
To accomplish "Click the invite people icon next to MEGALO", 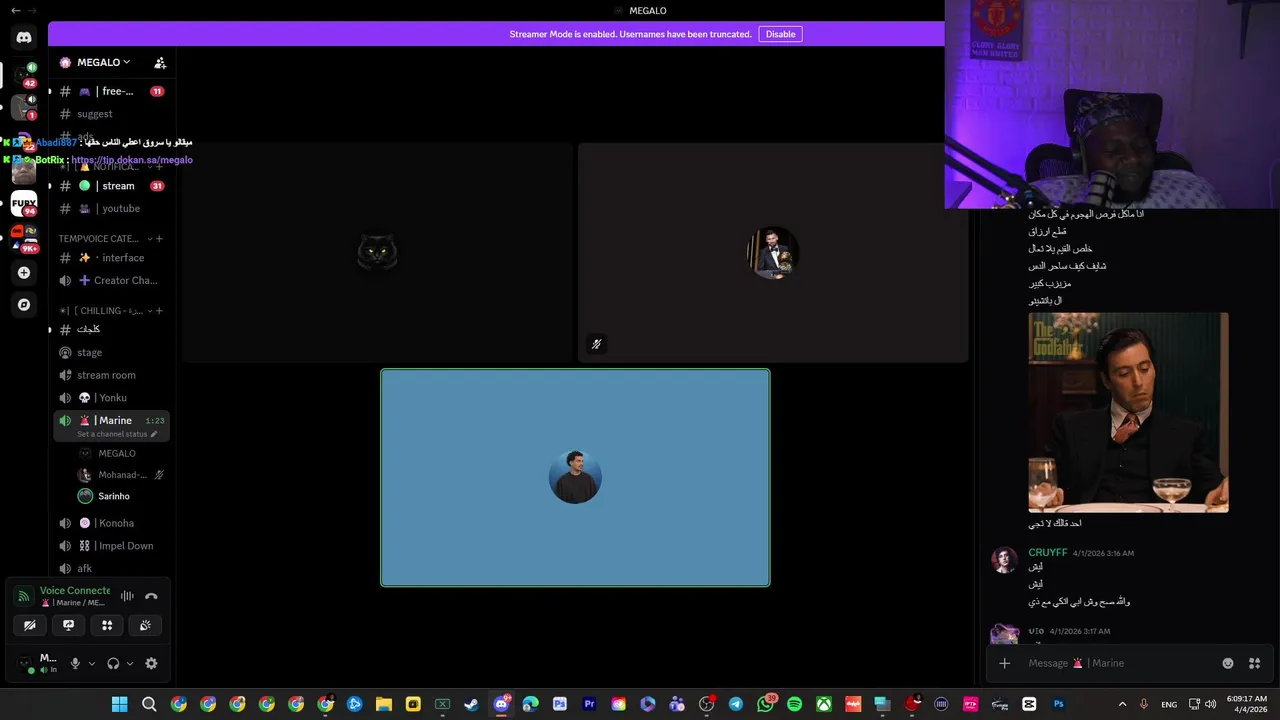I will coord(160,62).
